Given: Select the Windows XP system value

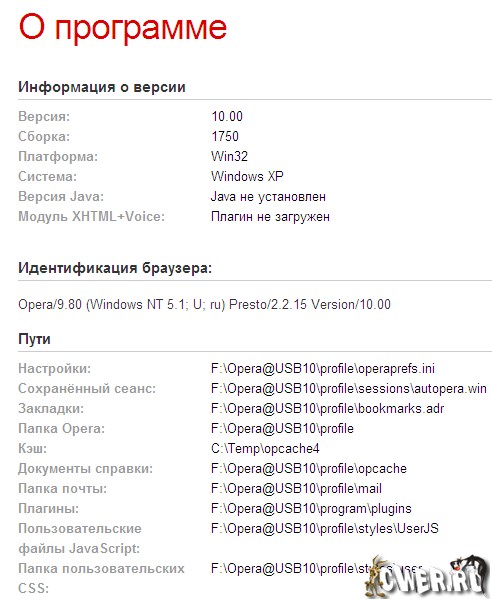Looking at the screenshot, I should (x=247, y=176).
